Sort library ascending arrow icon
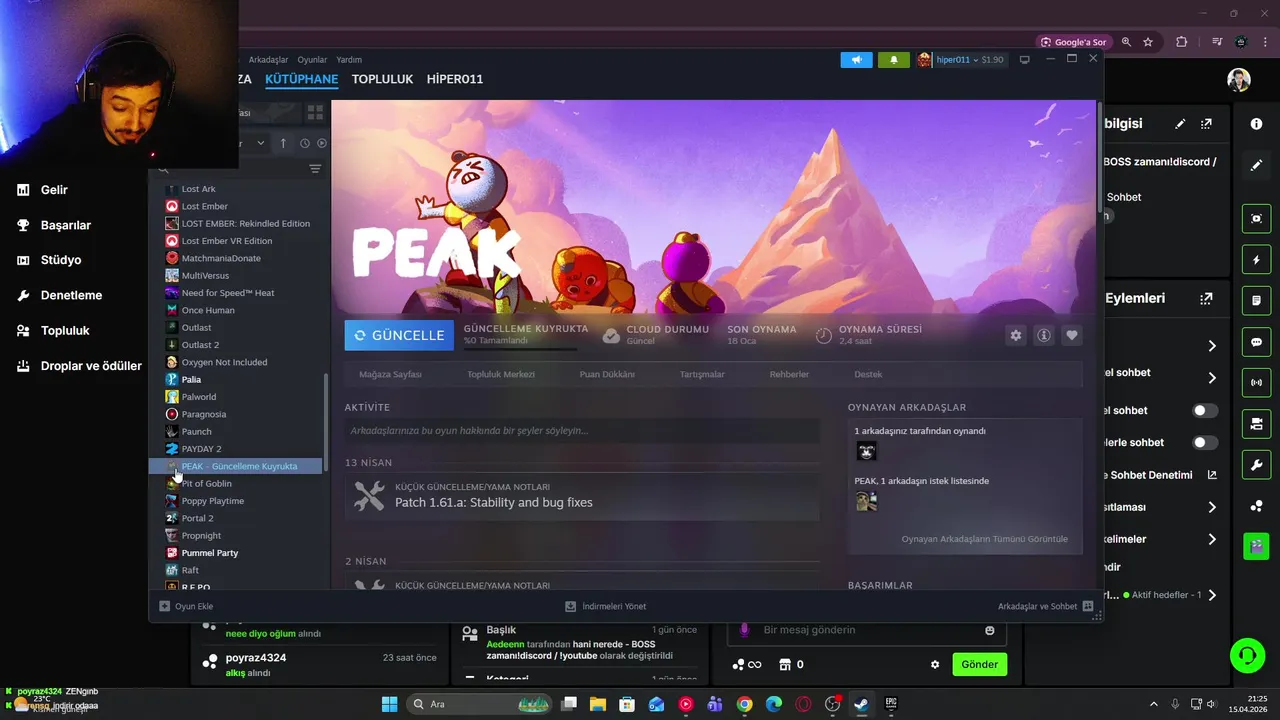This screenshot has width=1280, height=720. click(283, 143)
